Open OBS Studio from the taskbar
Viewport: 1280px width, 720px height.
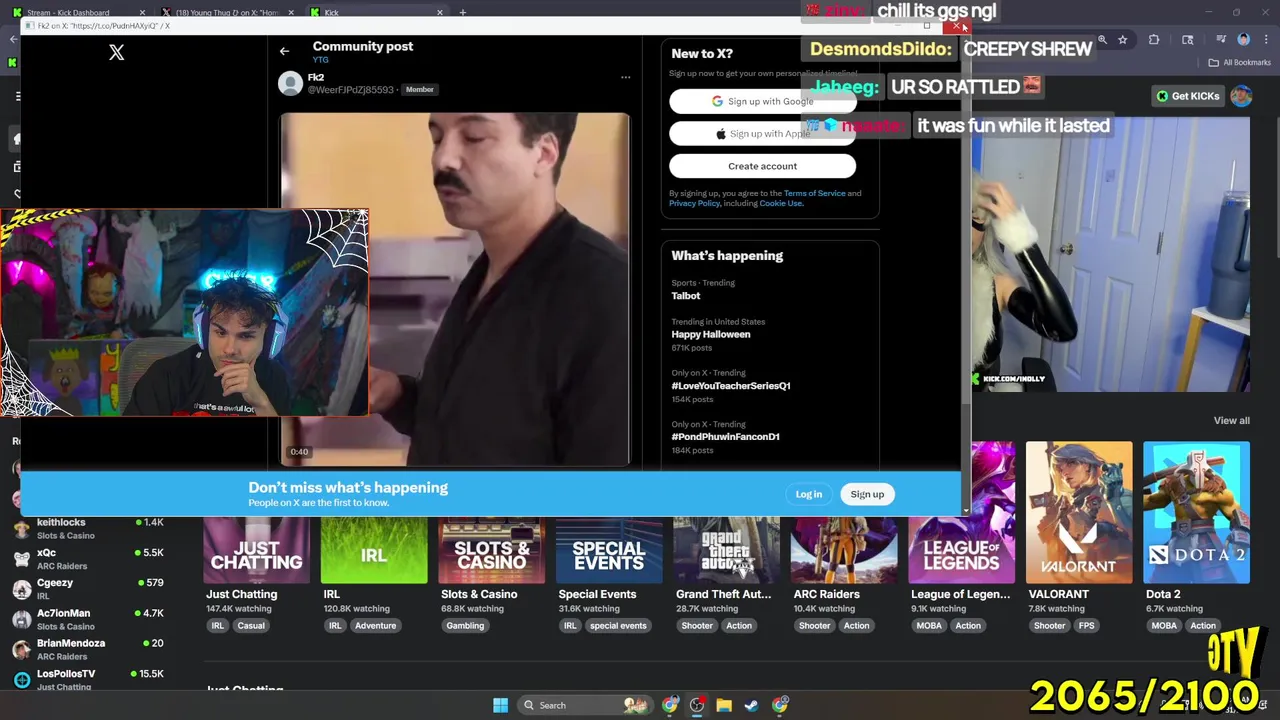point(697,705)
